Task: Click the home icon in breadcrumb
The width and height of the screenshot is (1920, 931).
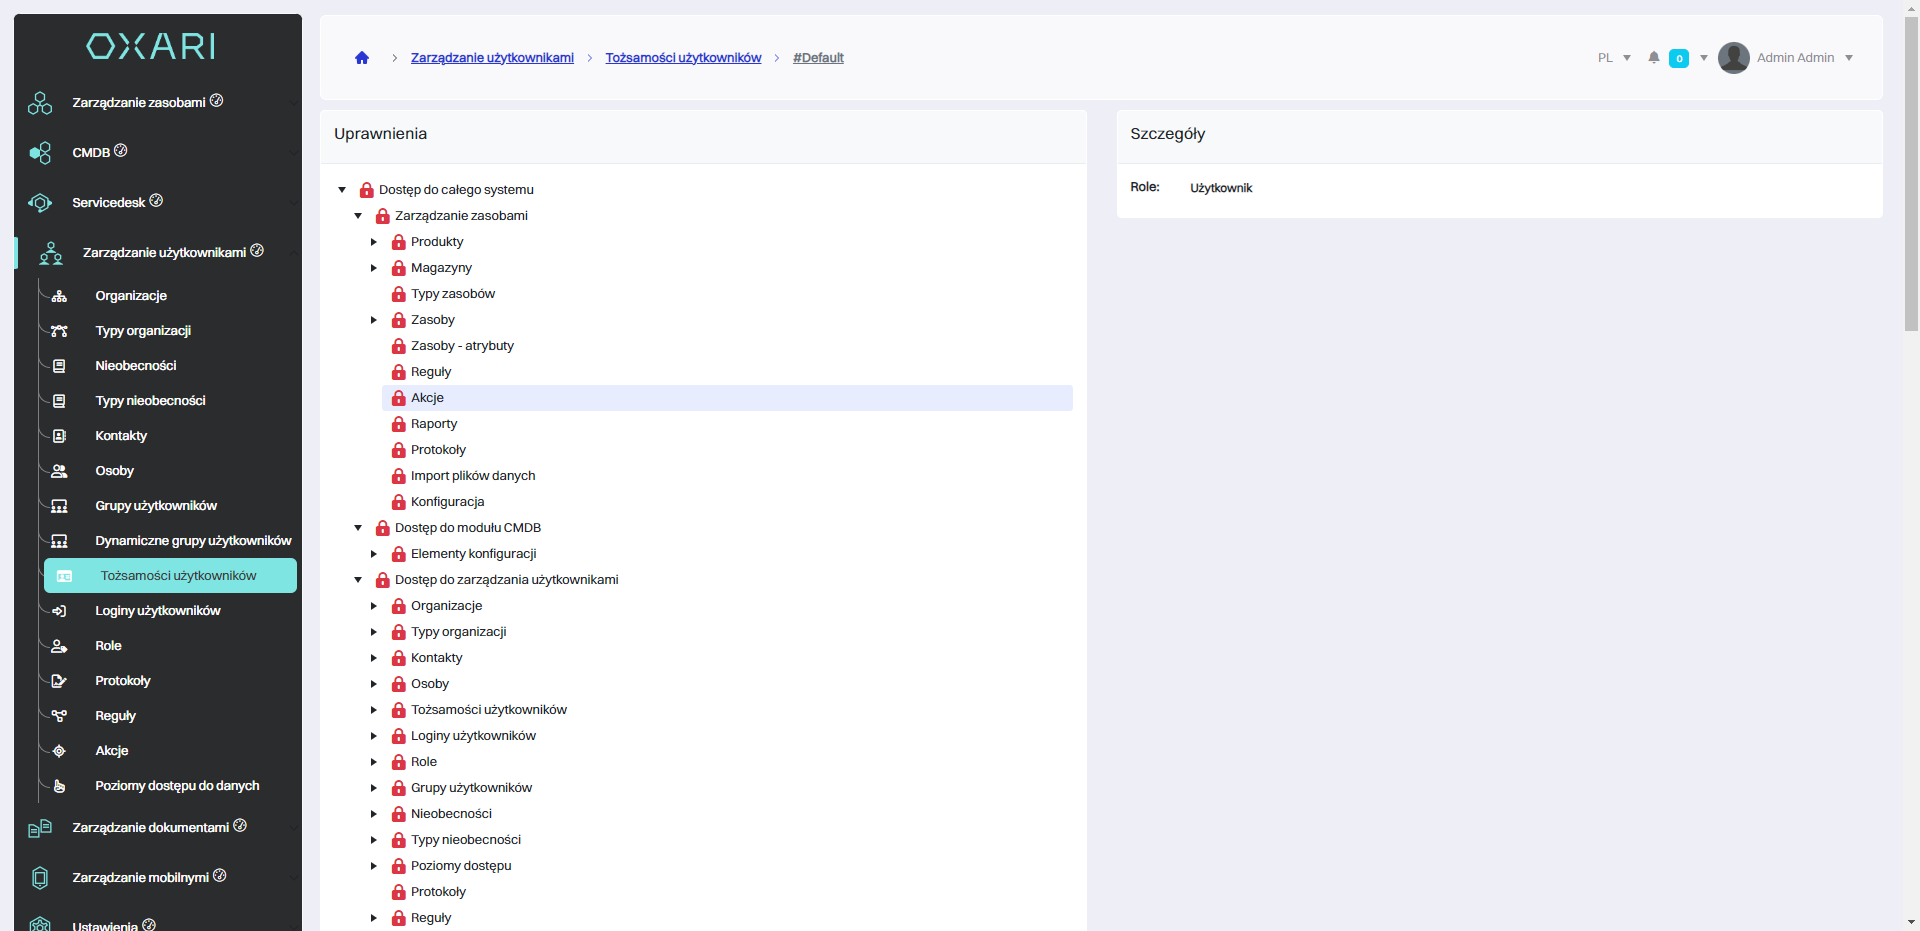Action: (362, 58)
